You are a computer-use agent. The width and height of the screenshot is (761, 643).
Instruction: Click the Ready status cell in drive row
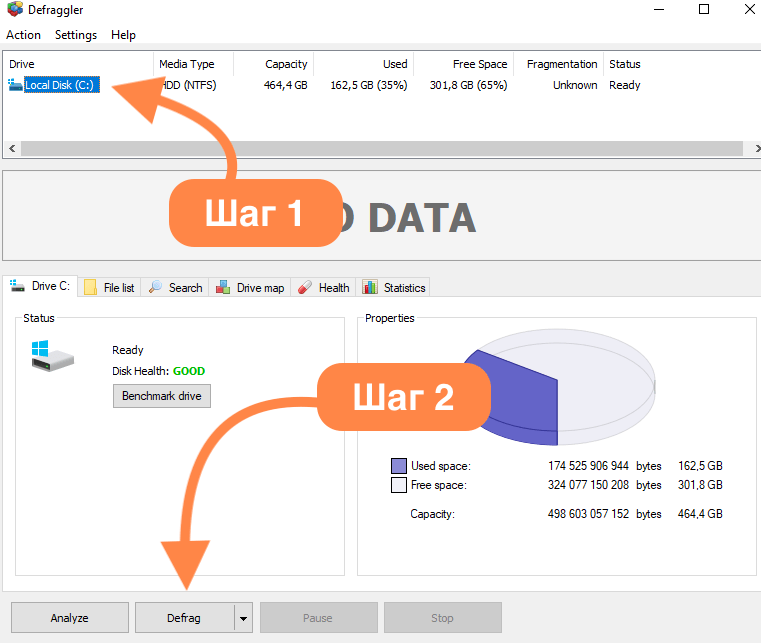click(625, 85)
